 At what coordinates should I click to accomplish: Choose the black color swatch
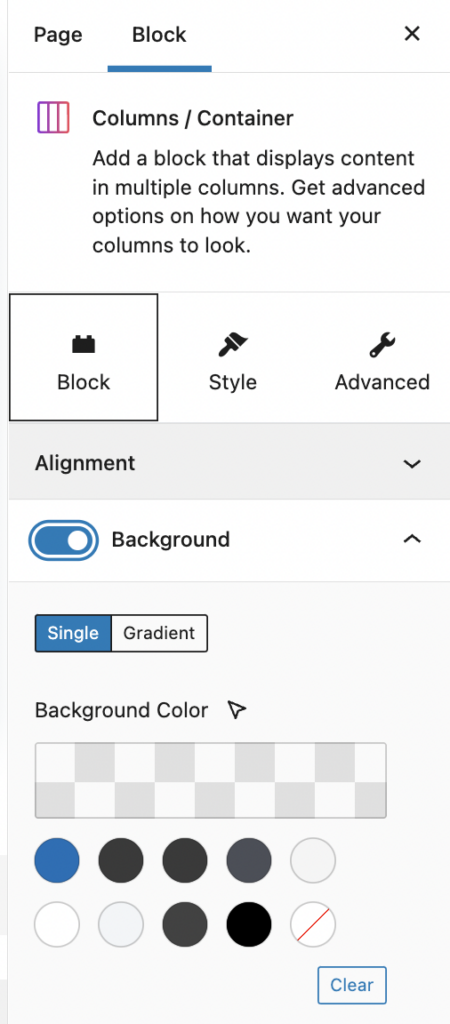pyautogui.click(x=249, y=925)
